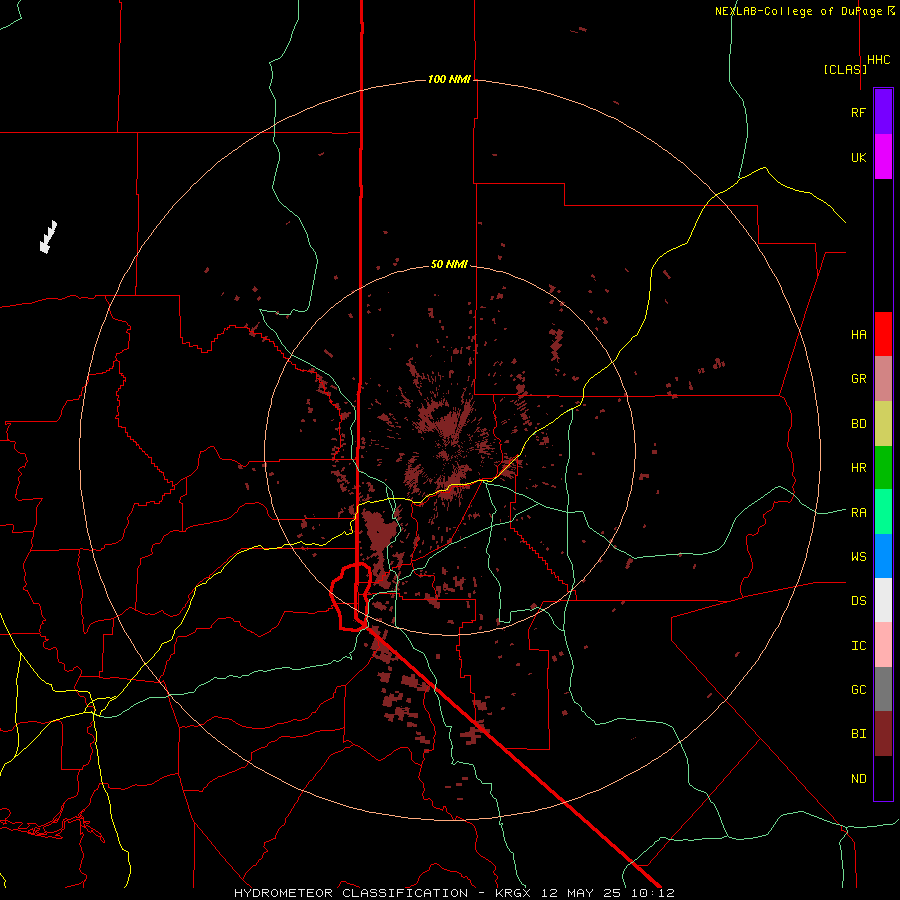
Task: Click the BD legend label
Action: (x=858, y=424)
